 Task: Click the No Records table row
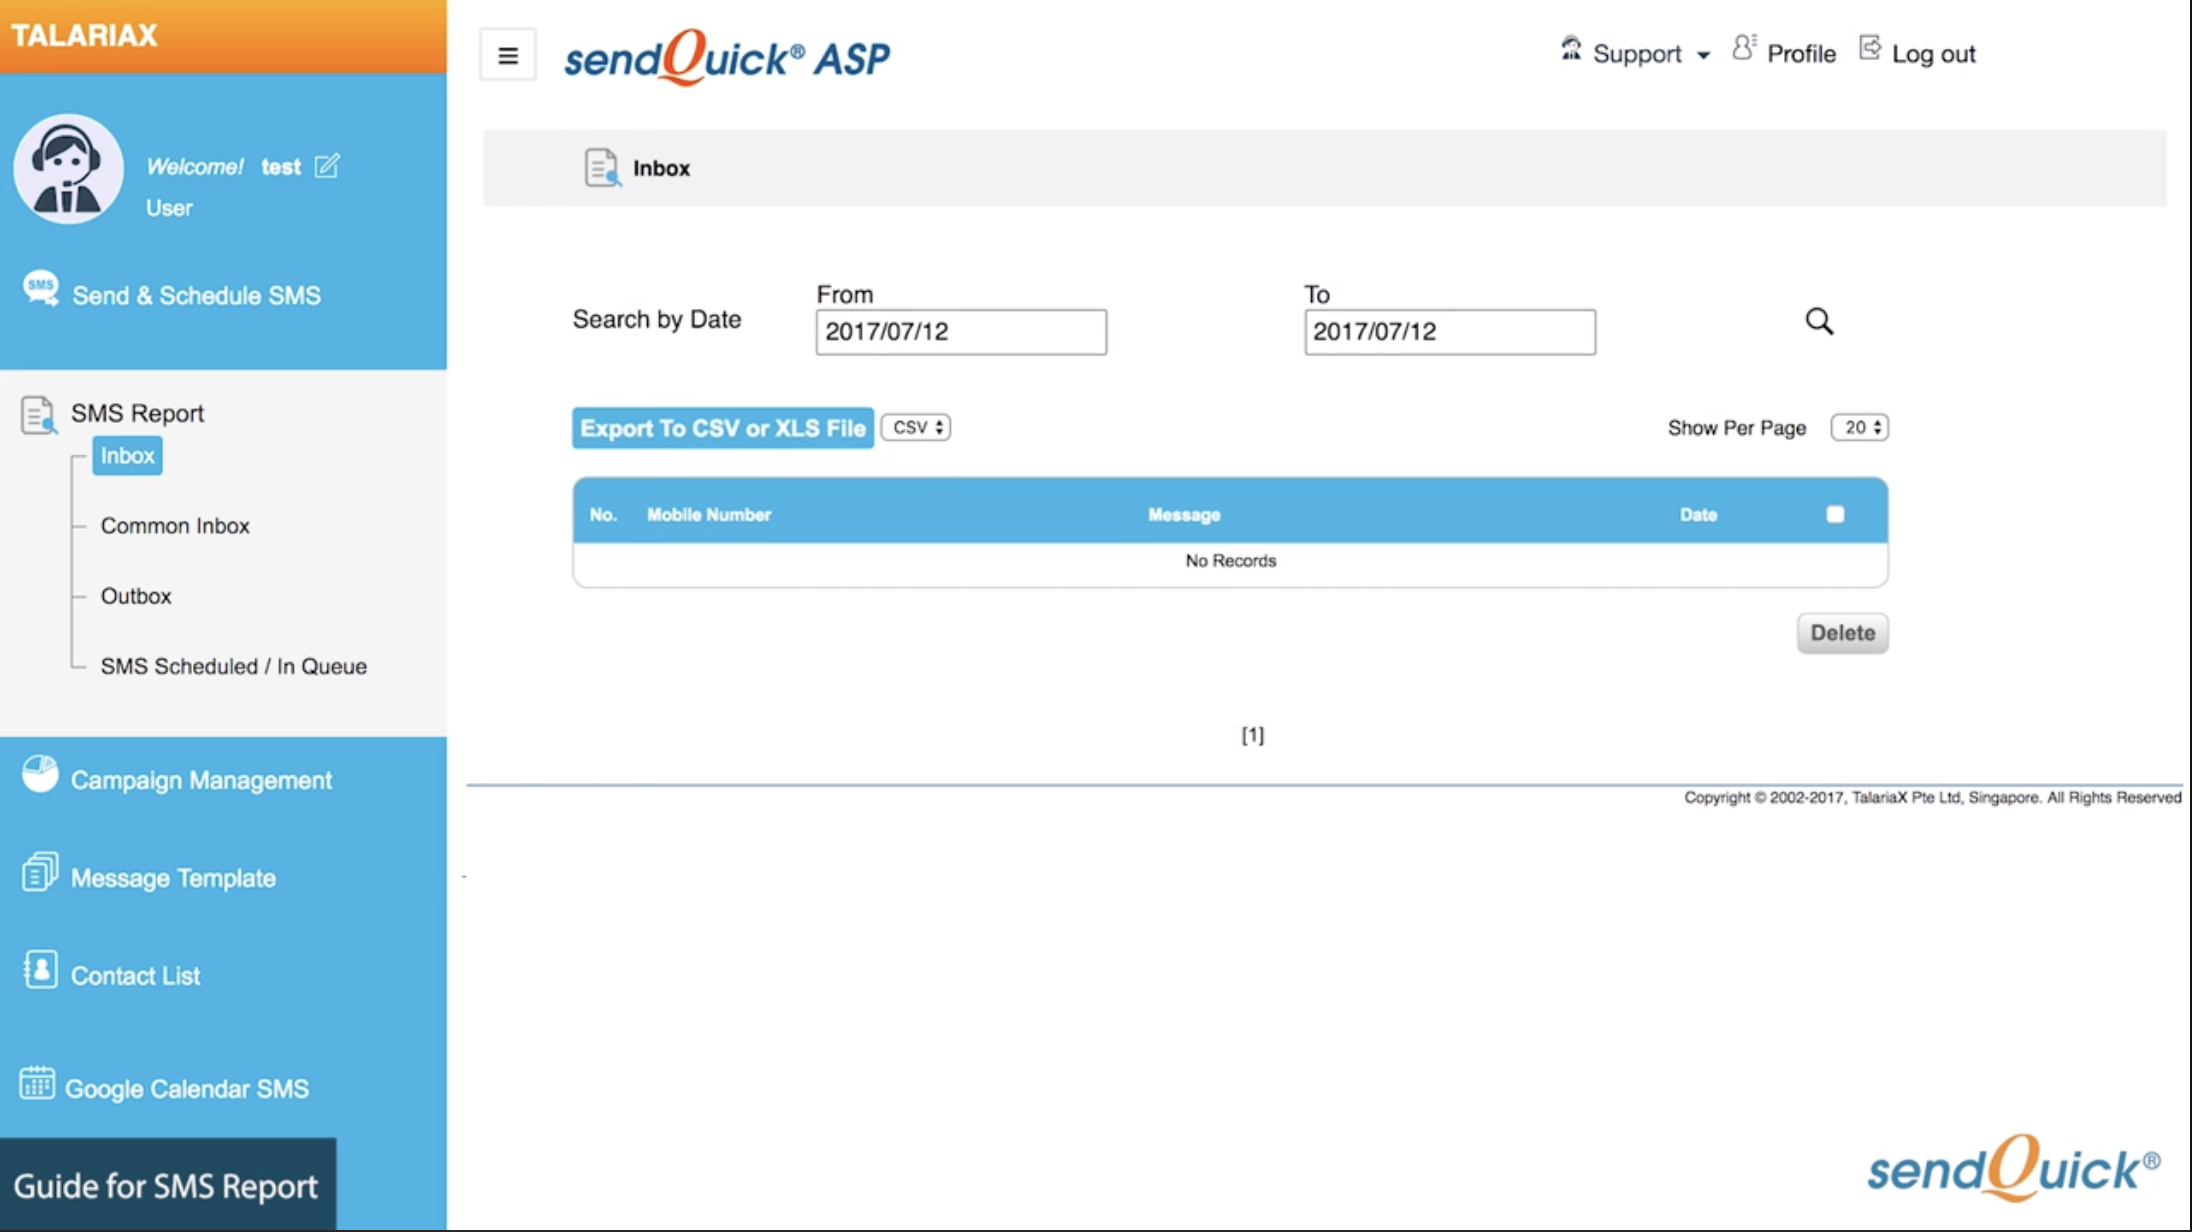tap(1230, 561)
